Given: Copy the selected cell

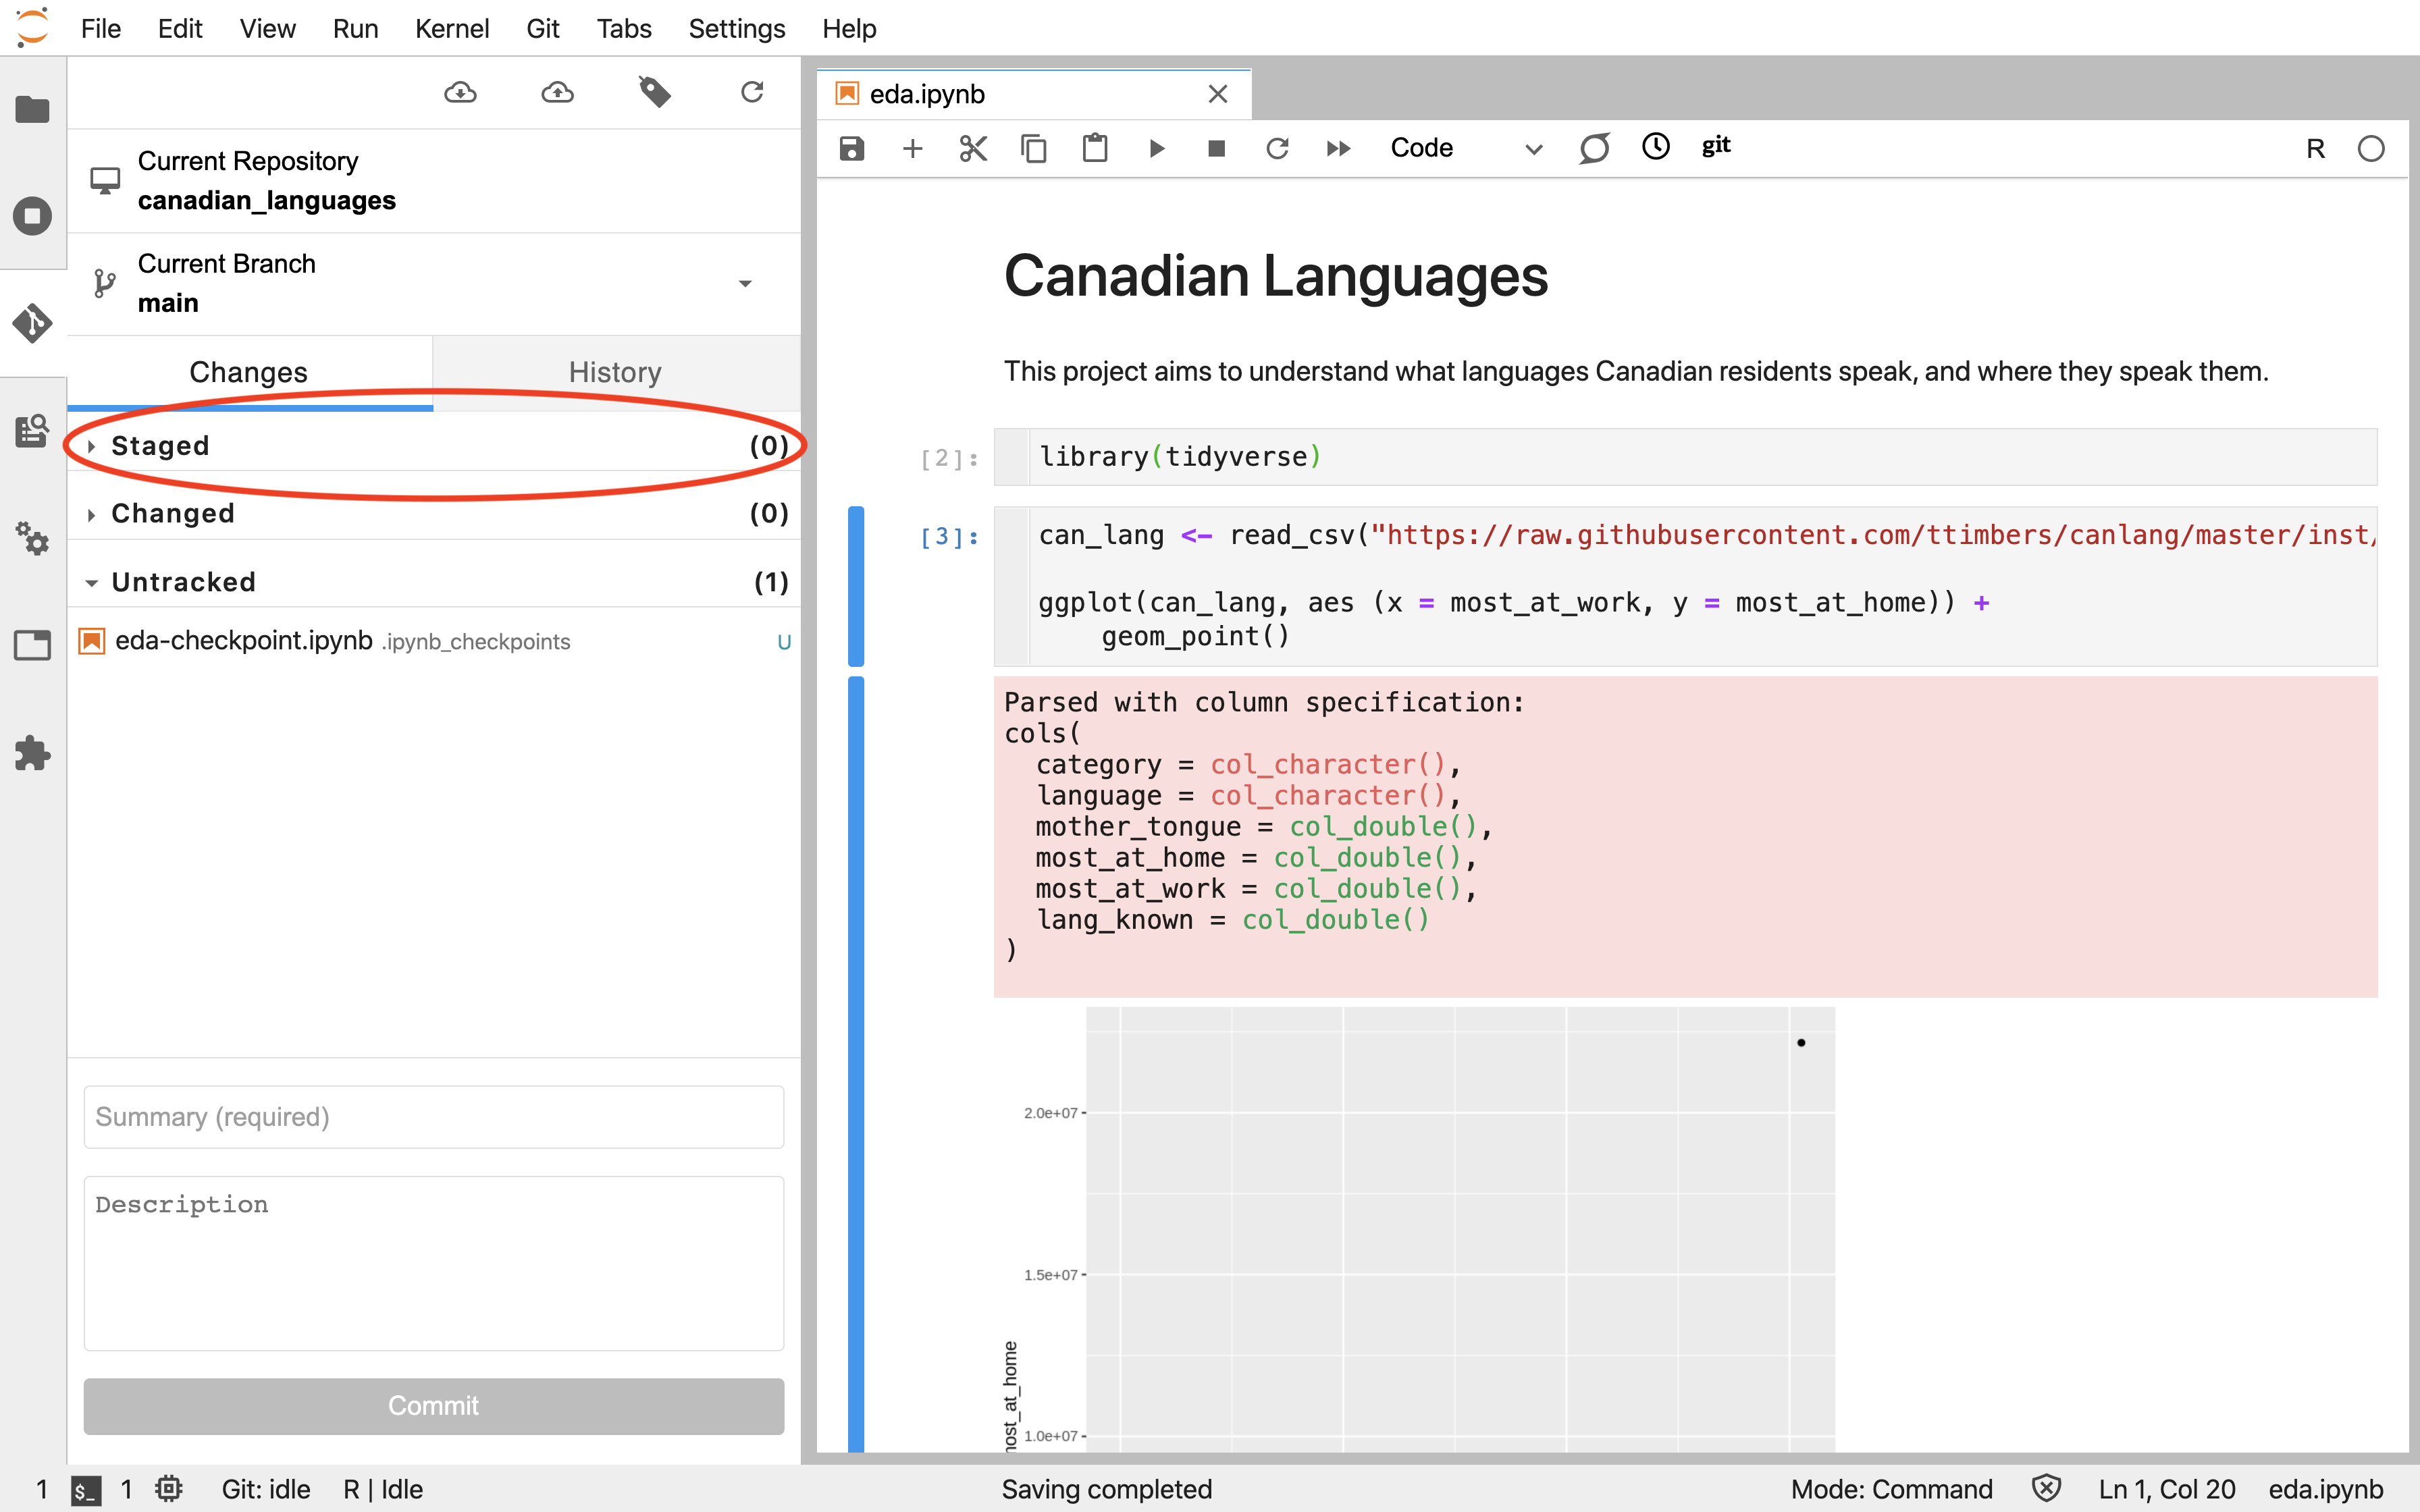Looking at the screenshot, I should [1034, 149].
